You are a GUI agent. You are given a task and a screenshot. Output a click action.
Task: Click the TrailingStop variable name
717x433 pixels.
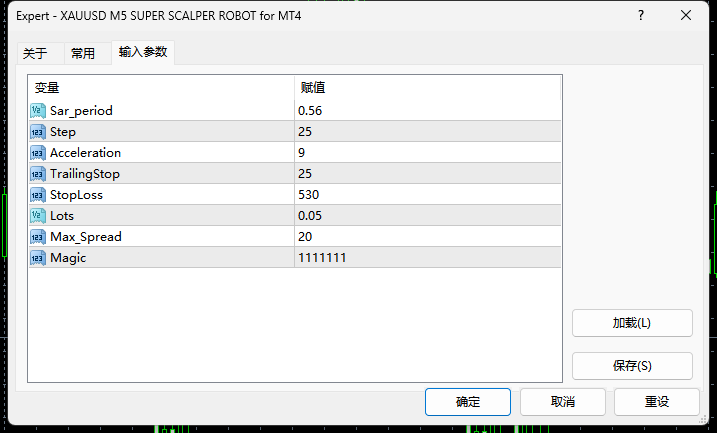(85, 174)
